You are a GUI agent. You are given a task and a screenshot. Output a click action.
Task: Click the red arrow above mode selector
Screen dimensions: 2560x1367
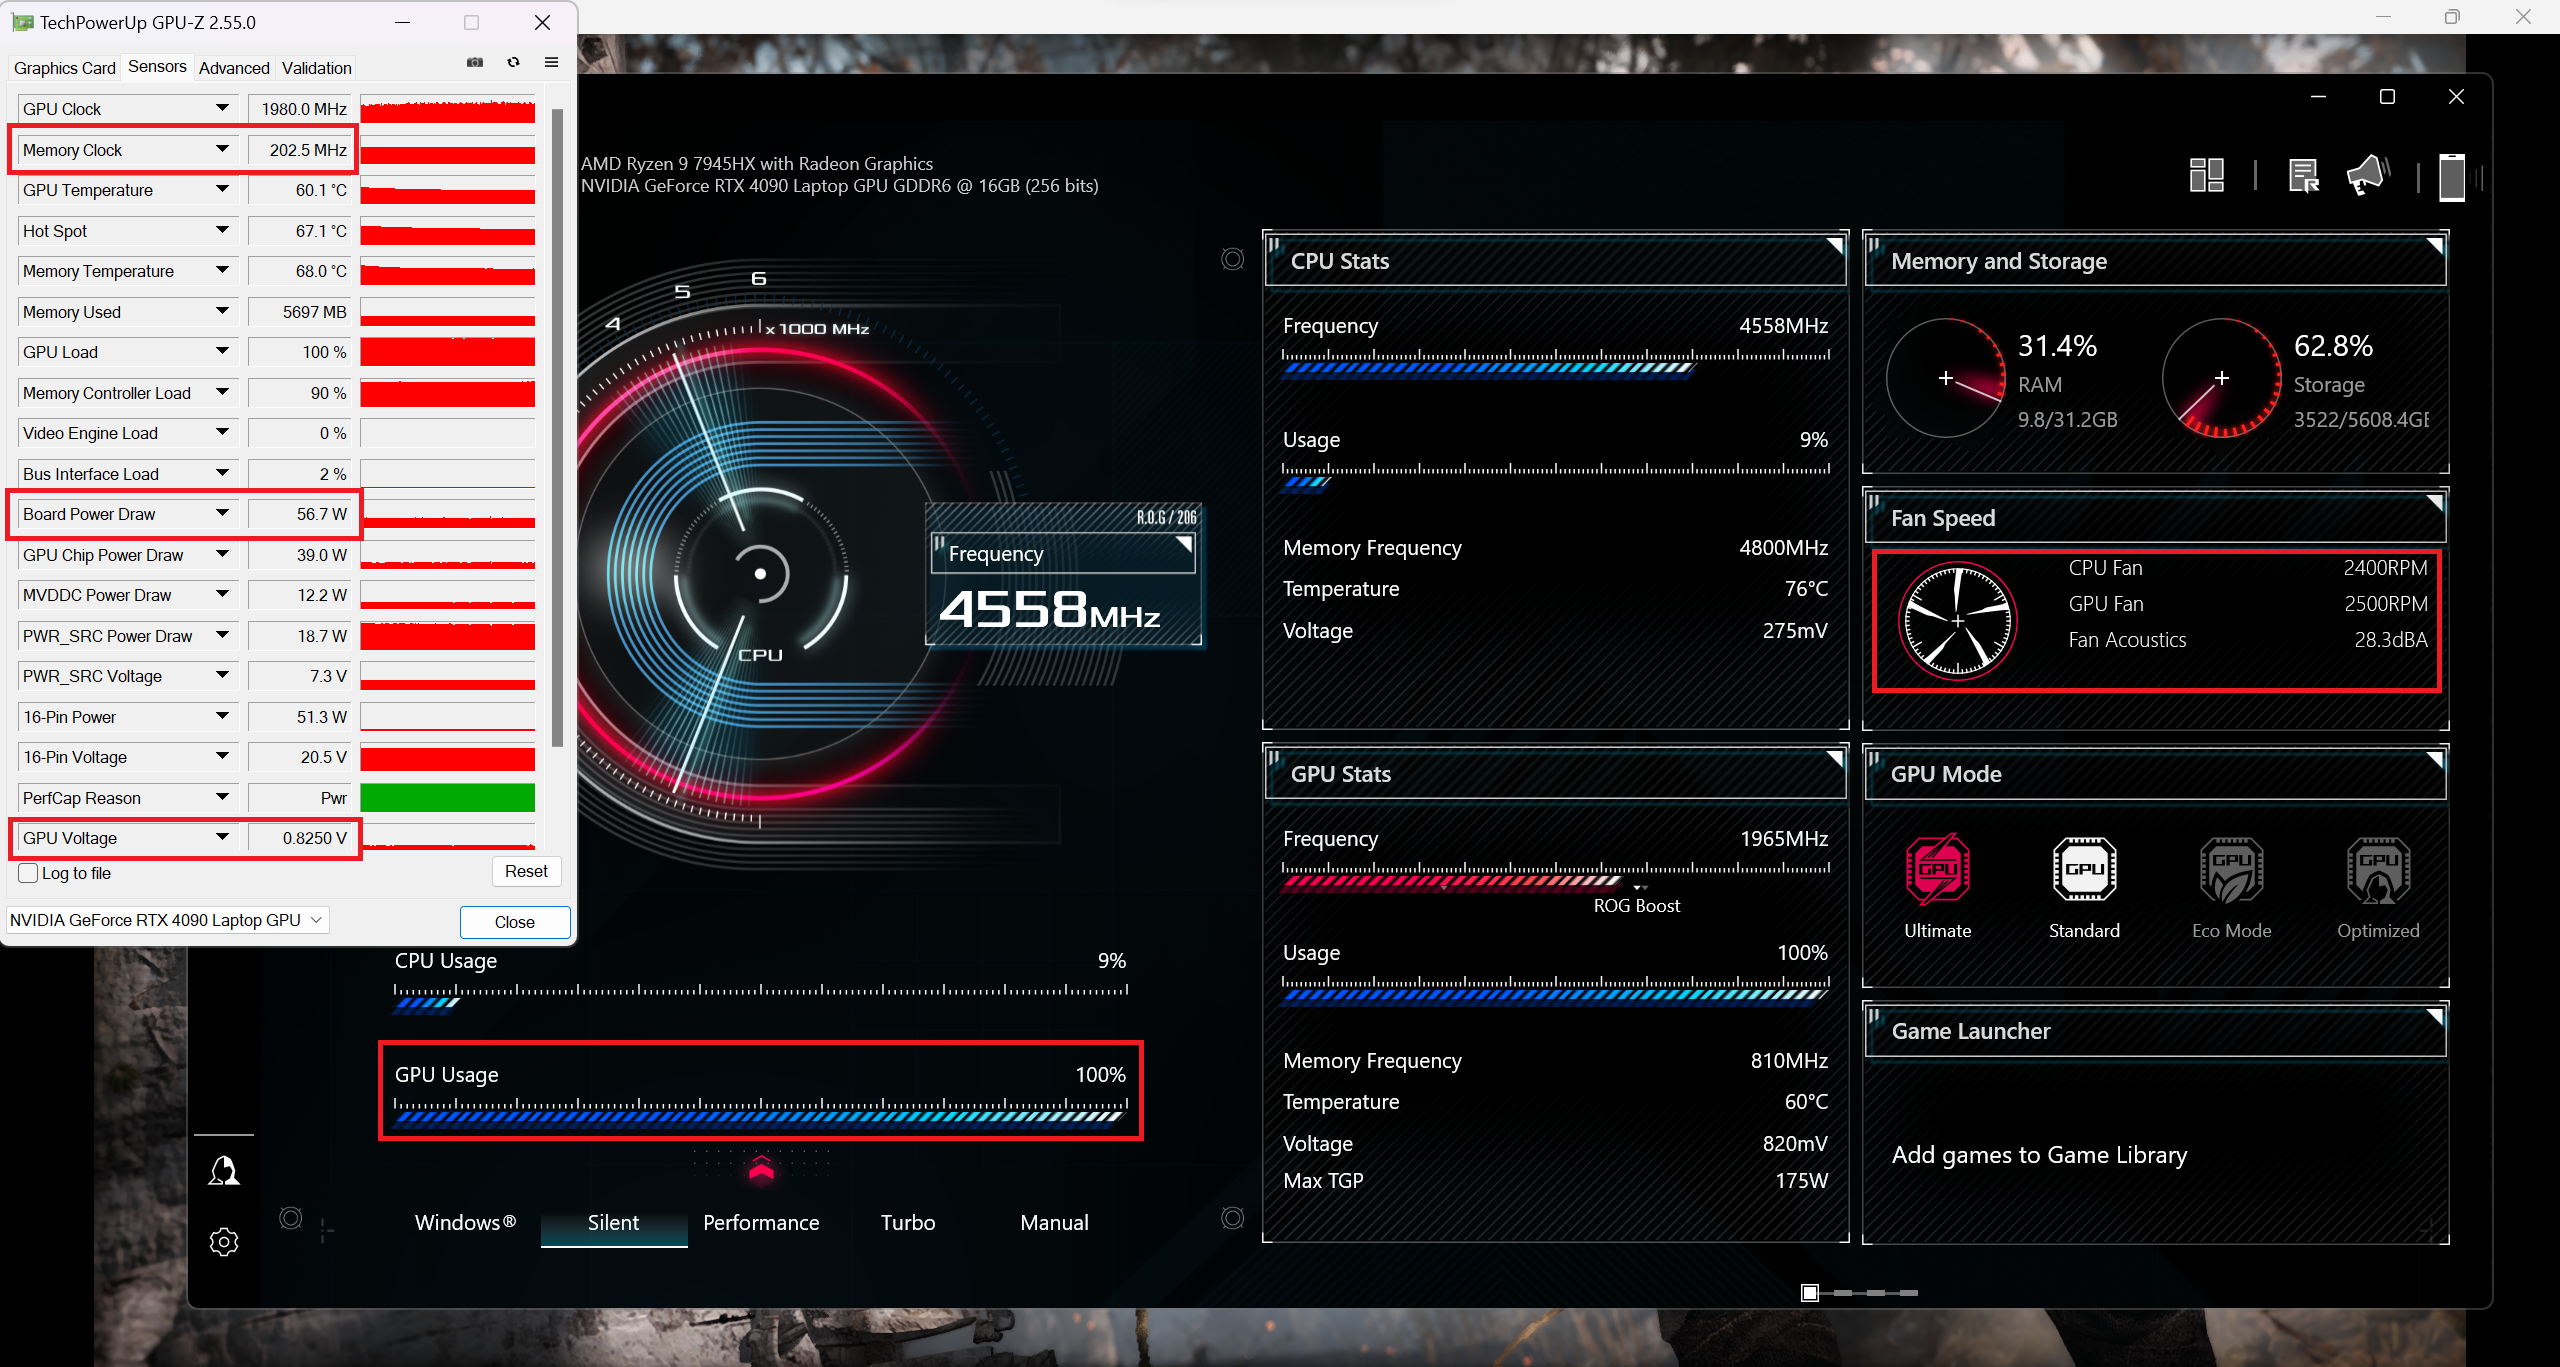(x=761, y=1169)
